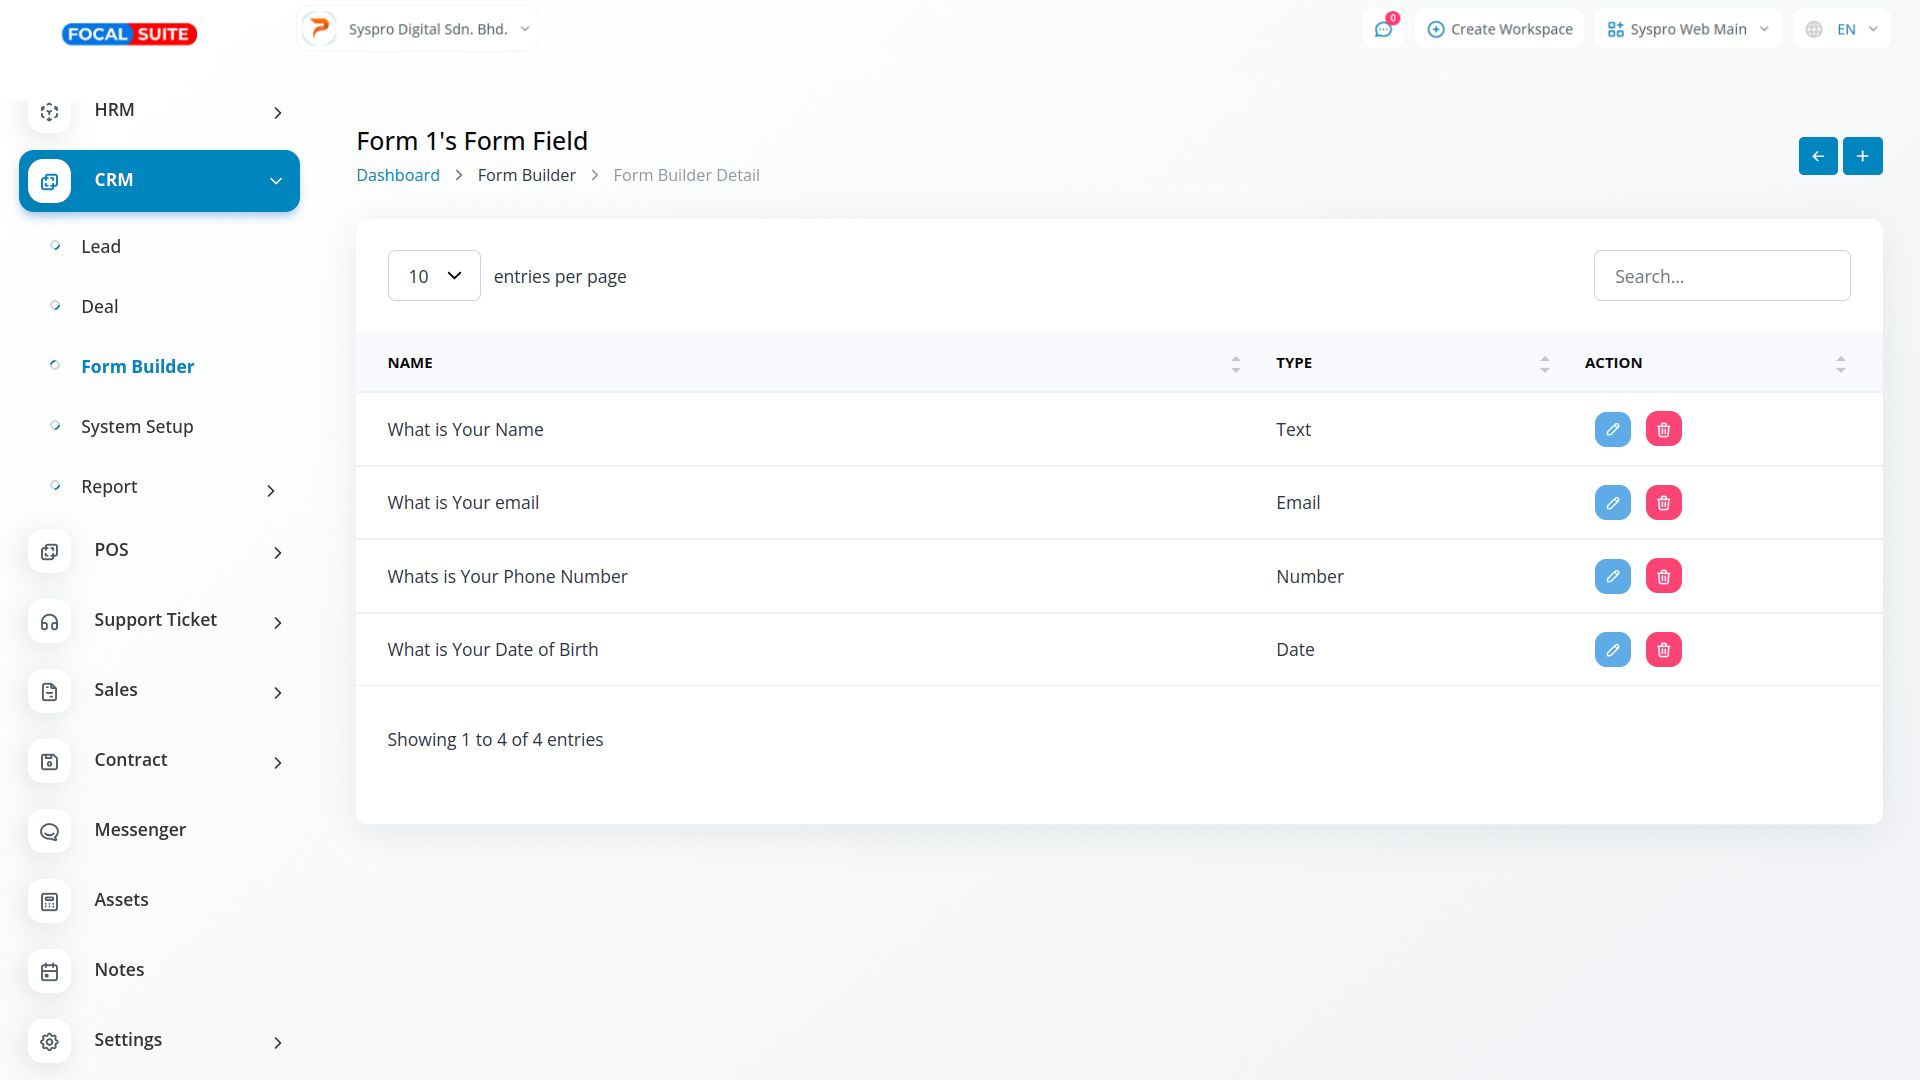
Task: Edit the 'What is Your Name' field
Action: click(x=1612, y=429)
